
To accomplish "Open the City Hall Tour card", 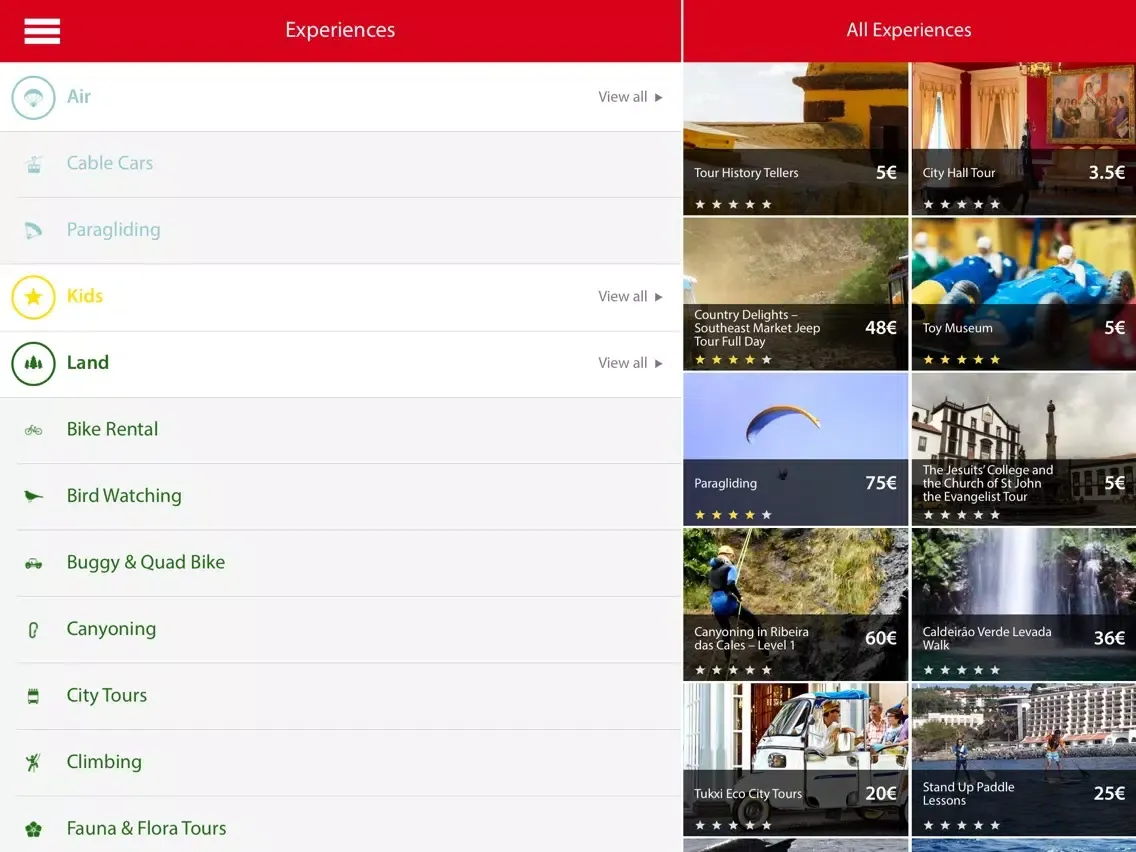I will tap(1024, 138).
